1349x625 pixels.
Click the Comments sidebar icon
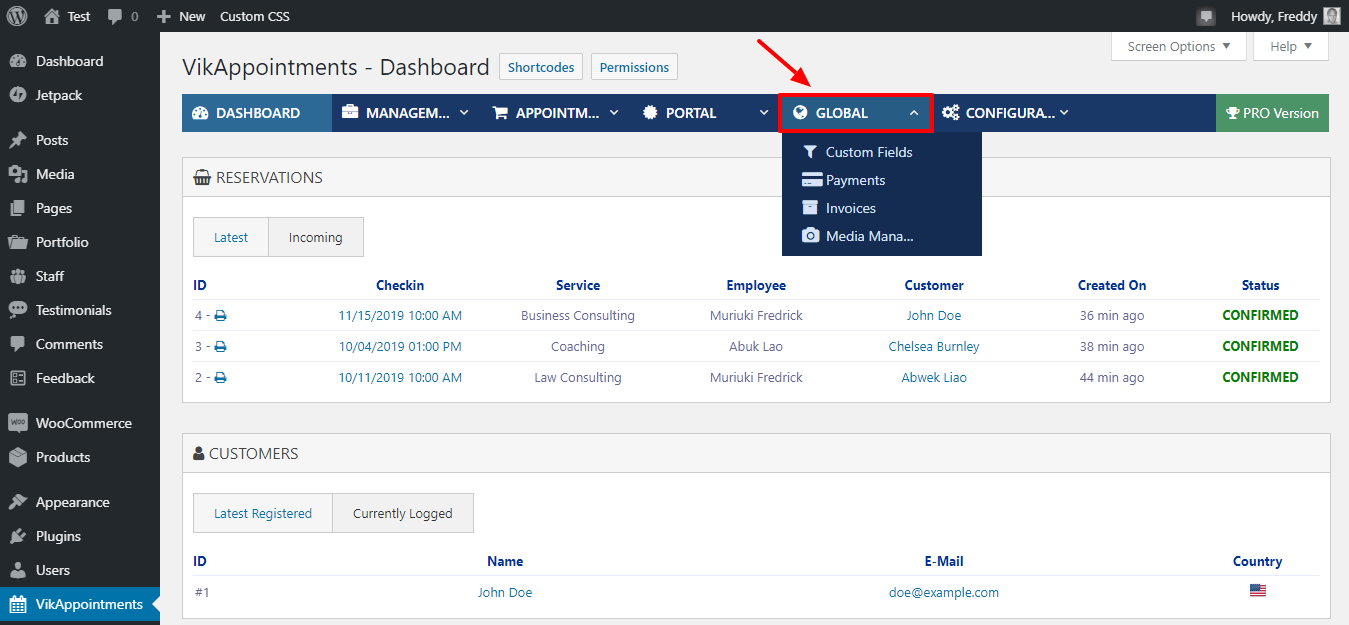[18, 344]
